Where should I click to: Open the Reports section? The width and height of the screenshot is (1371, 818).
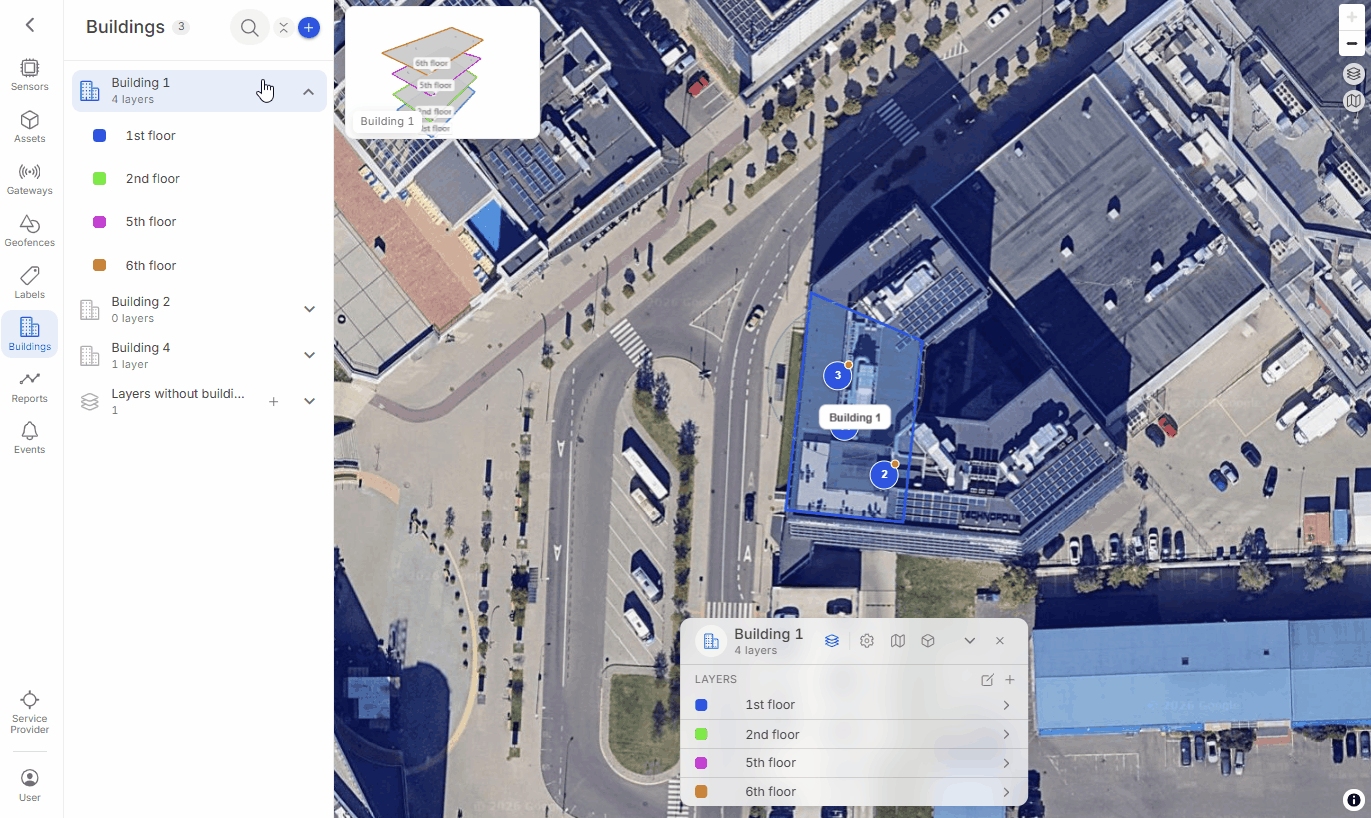[x=30, y=387]
